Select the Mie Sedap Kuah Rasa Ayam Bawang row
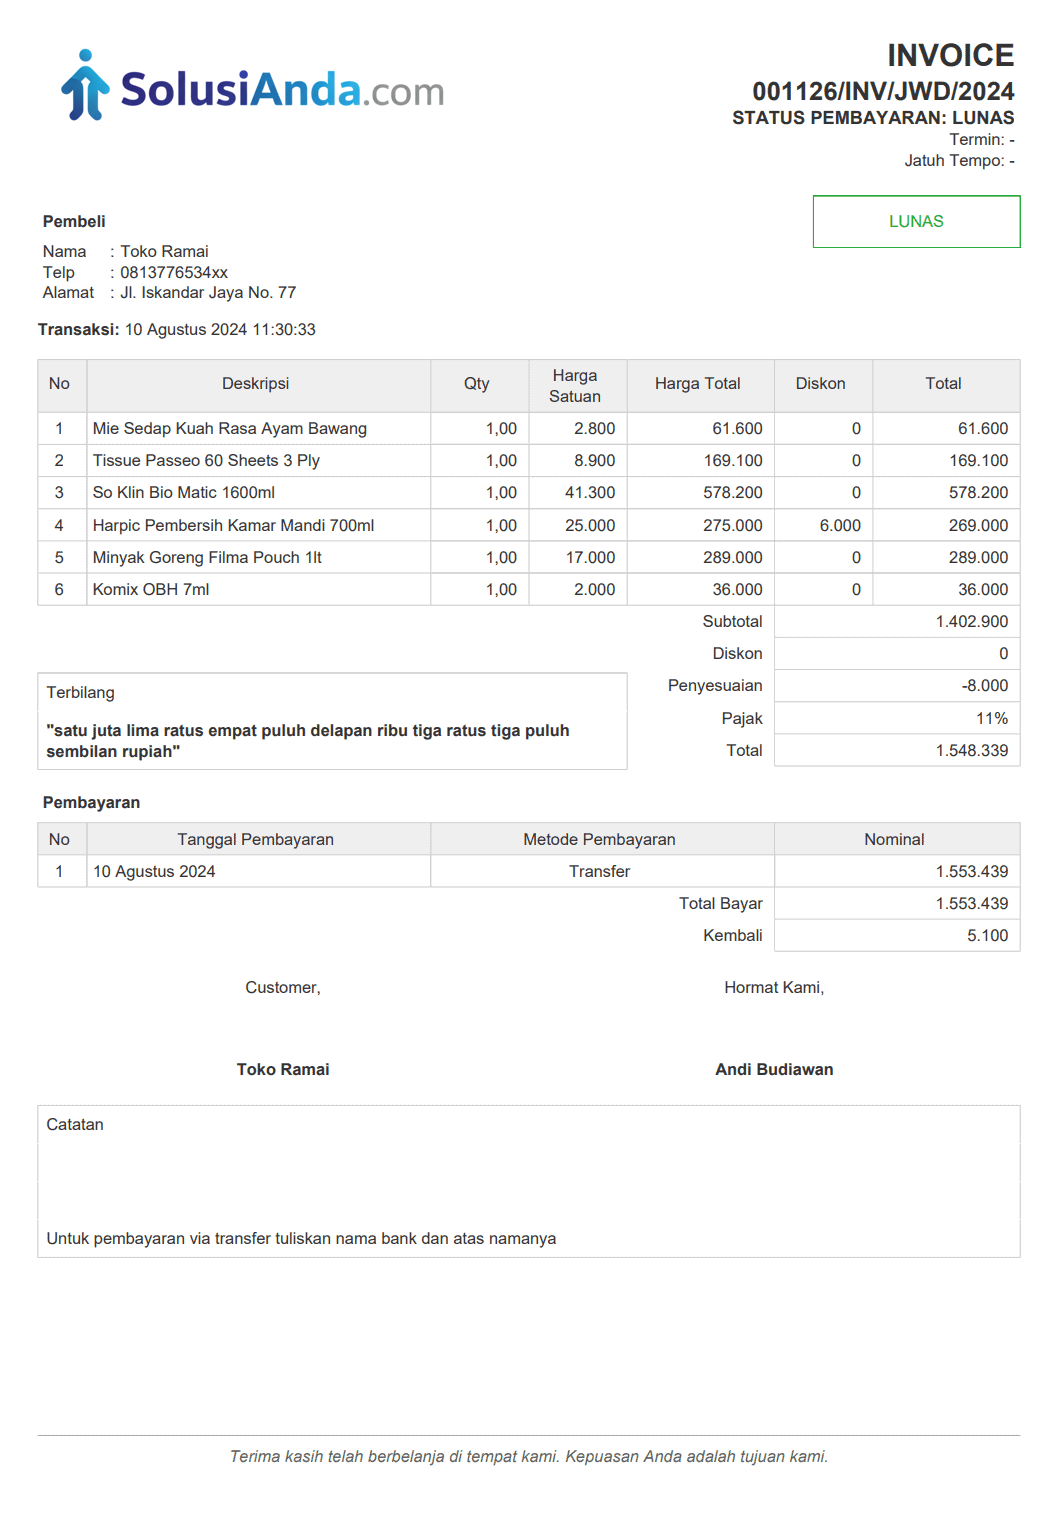This screenshot has width=1054, height=1518. click(x=229, y=429)
